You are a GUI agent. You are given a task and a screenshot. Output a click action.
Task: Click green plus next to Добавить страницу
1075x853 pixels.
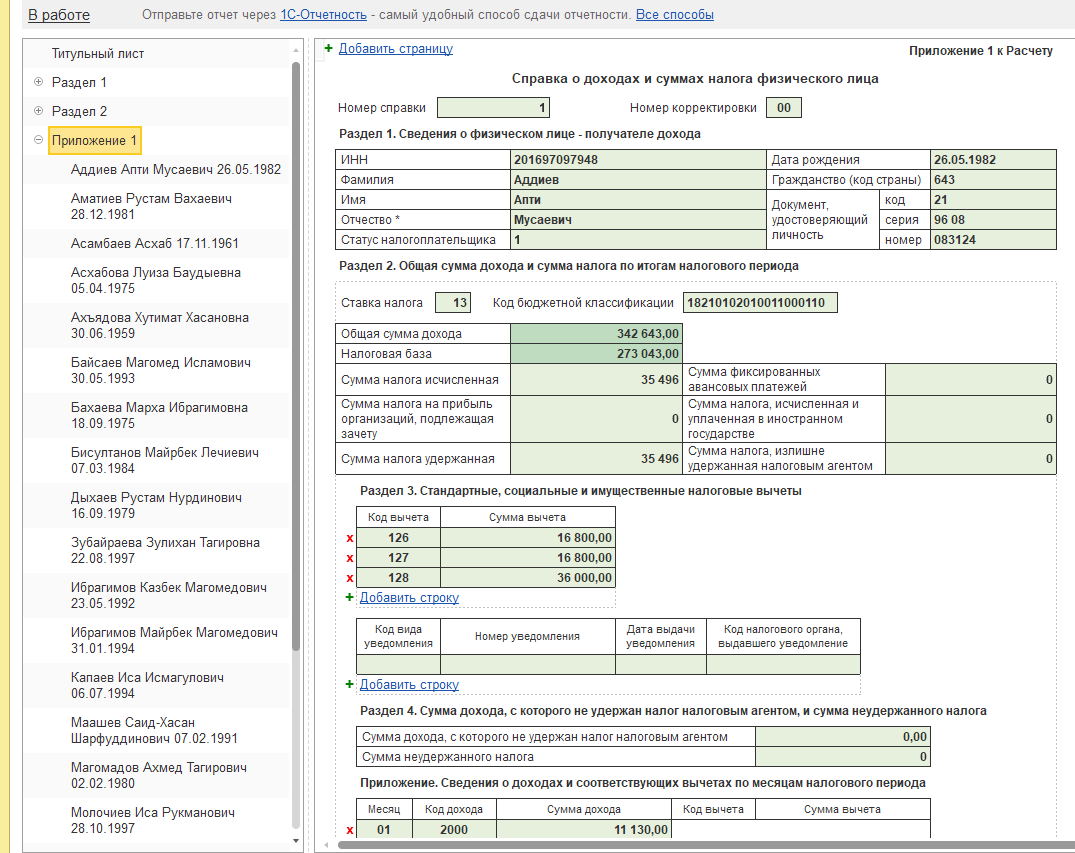pos(328,48)
